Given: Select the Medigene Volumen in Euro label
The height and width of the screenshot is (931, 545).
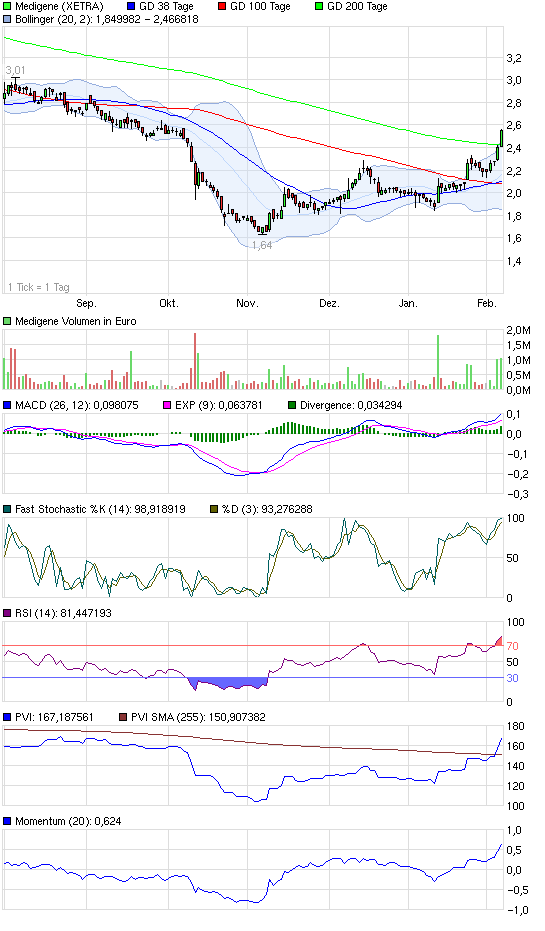Looking at the screenshot, I should [x=75, y=321].
